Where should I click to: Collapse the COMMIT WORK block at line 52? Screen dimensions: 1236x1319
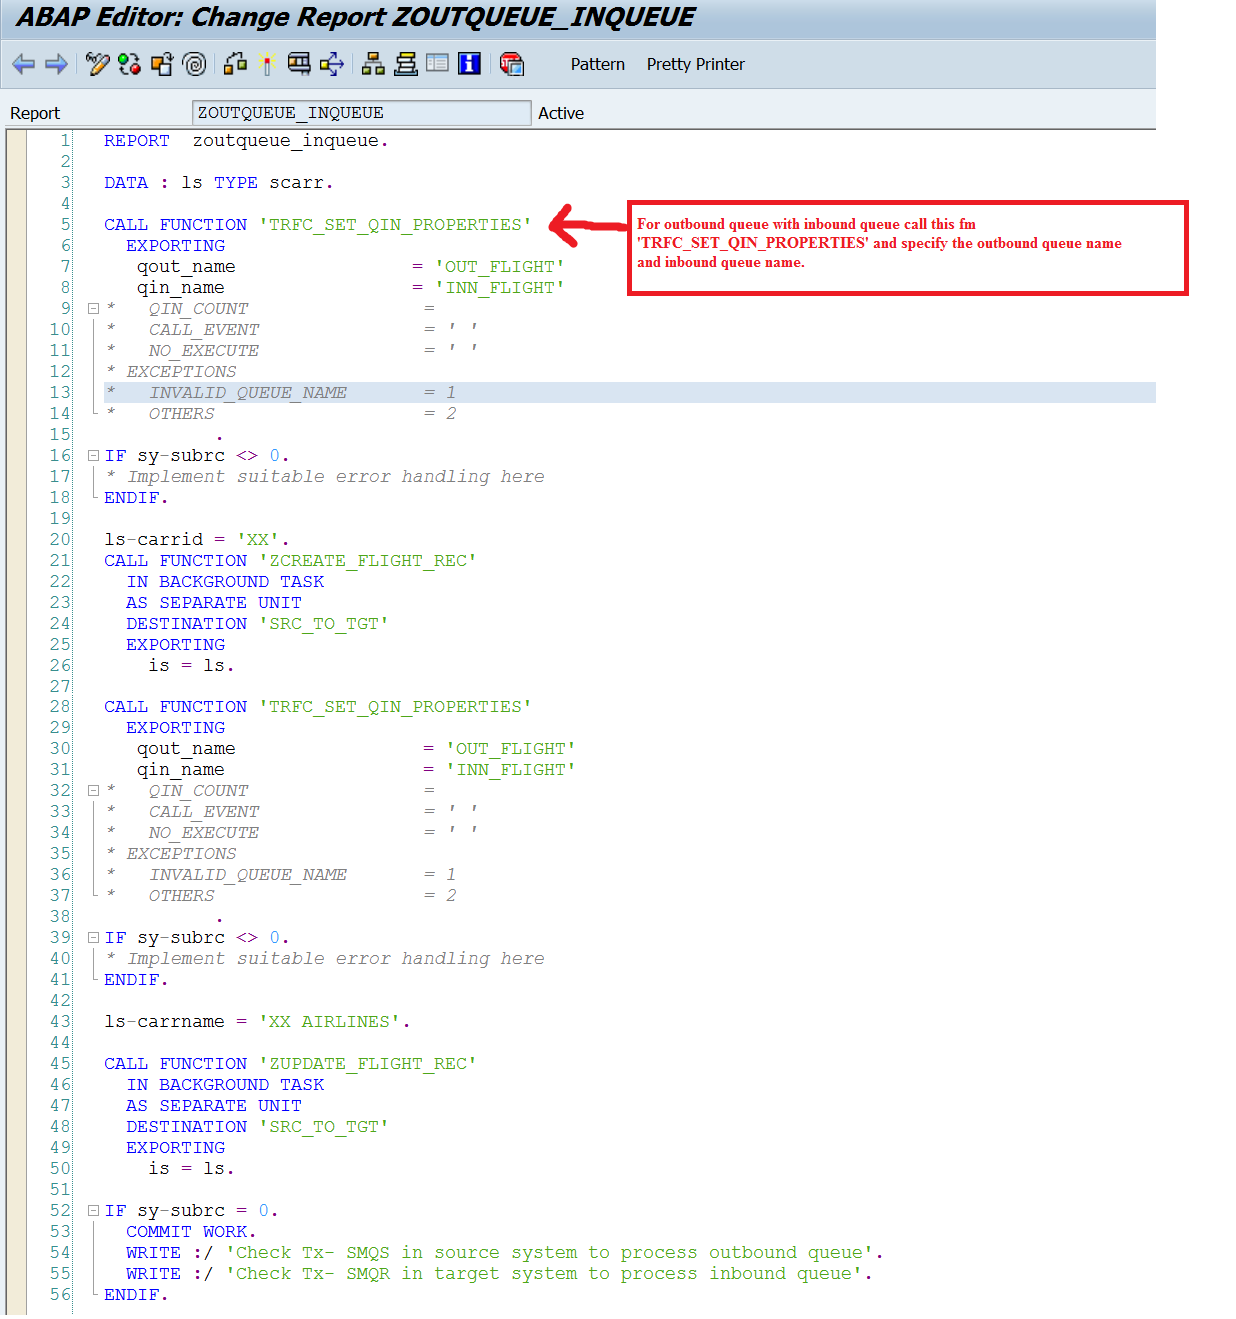93,1210
